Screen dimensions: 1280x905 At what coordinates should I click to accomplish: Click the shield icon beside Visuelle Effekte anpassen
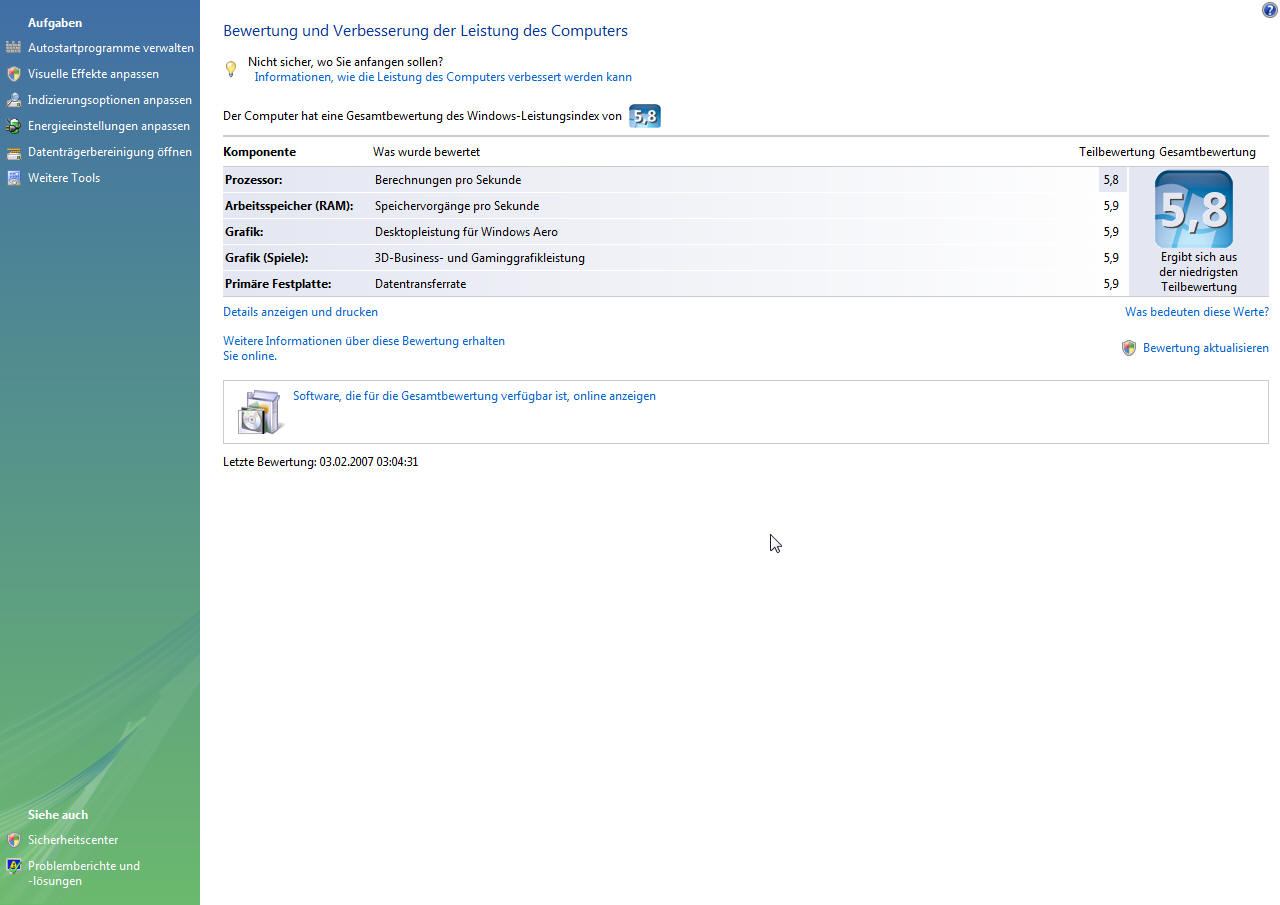[x=13, y=74]
